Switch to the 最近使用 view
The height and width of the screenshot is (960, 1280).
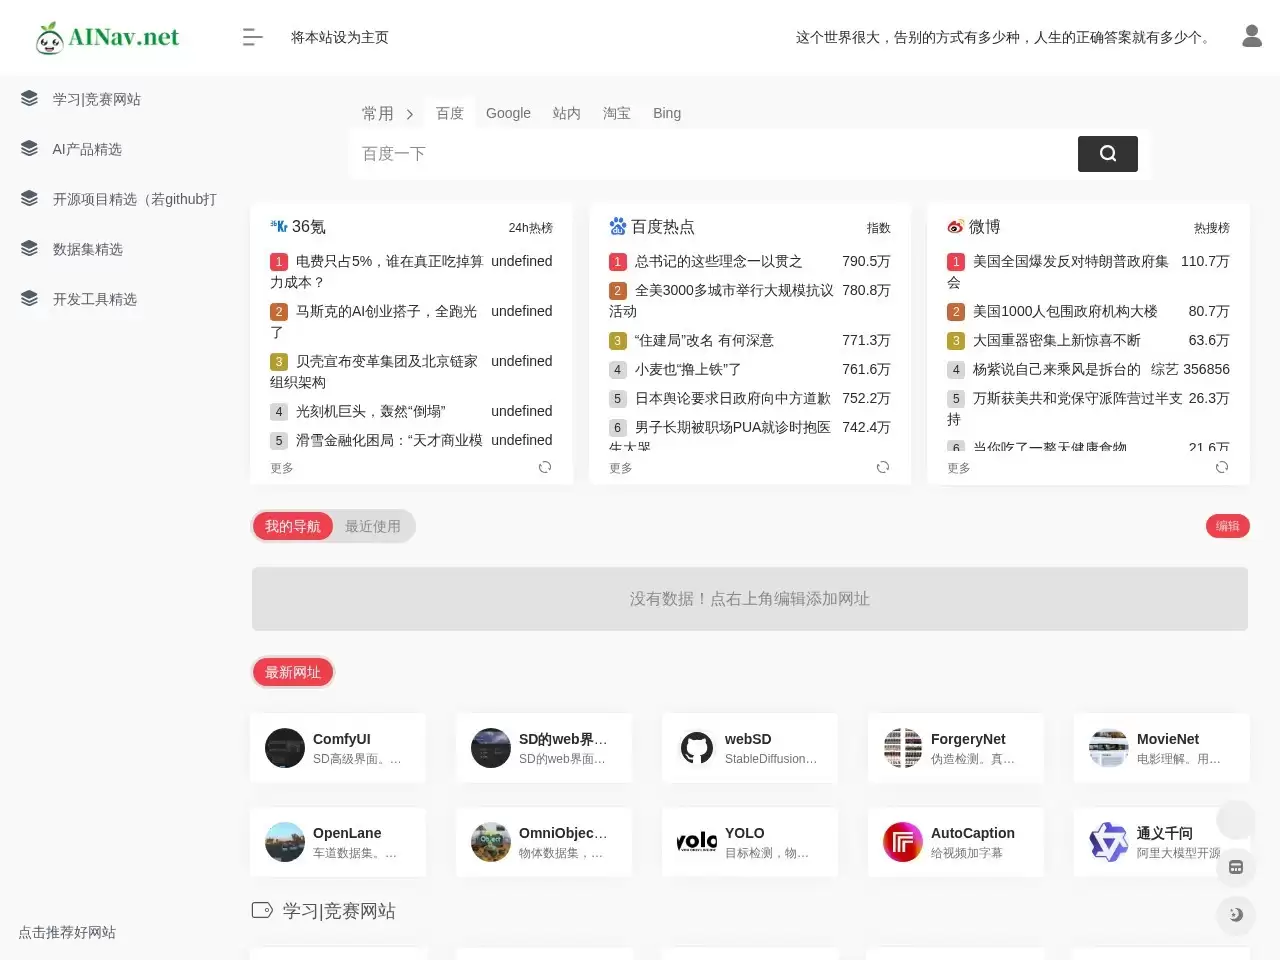373,526
